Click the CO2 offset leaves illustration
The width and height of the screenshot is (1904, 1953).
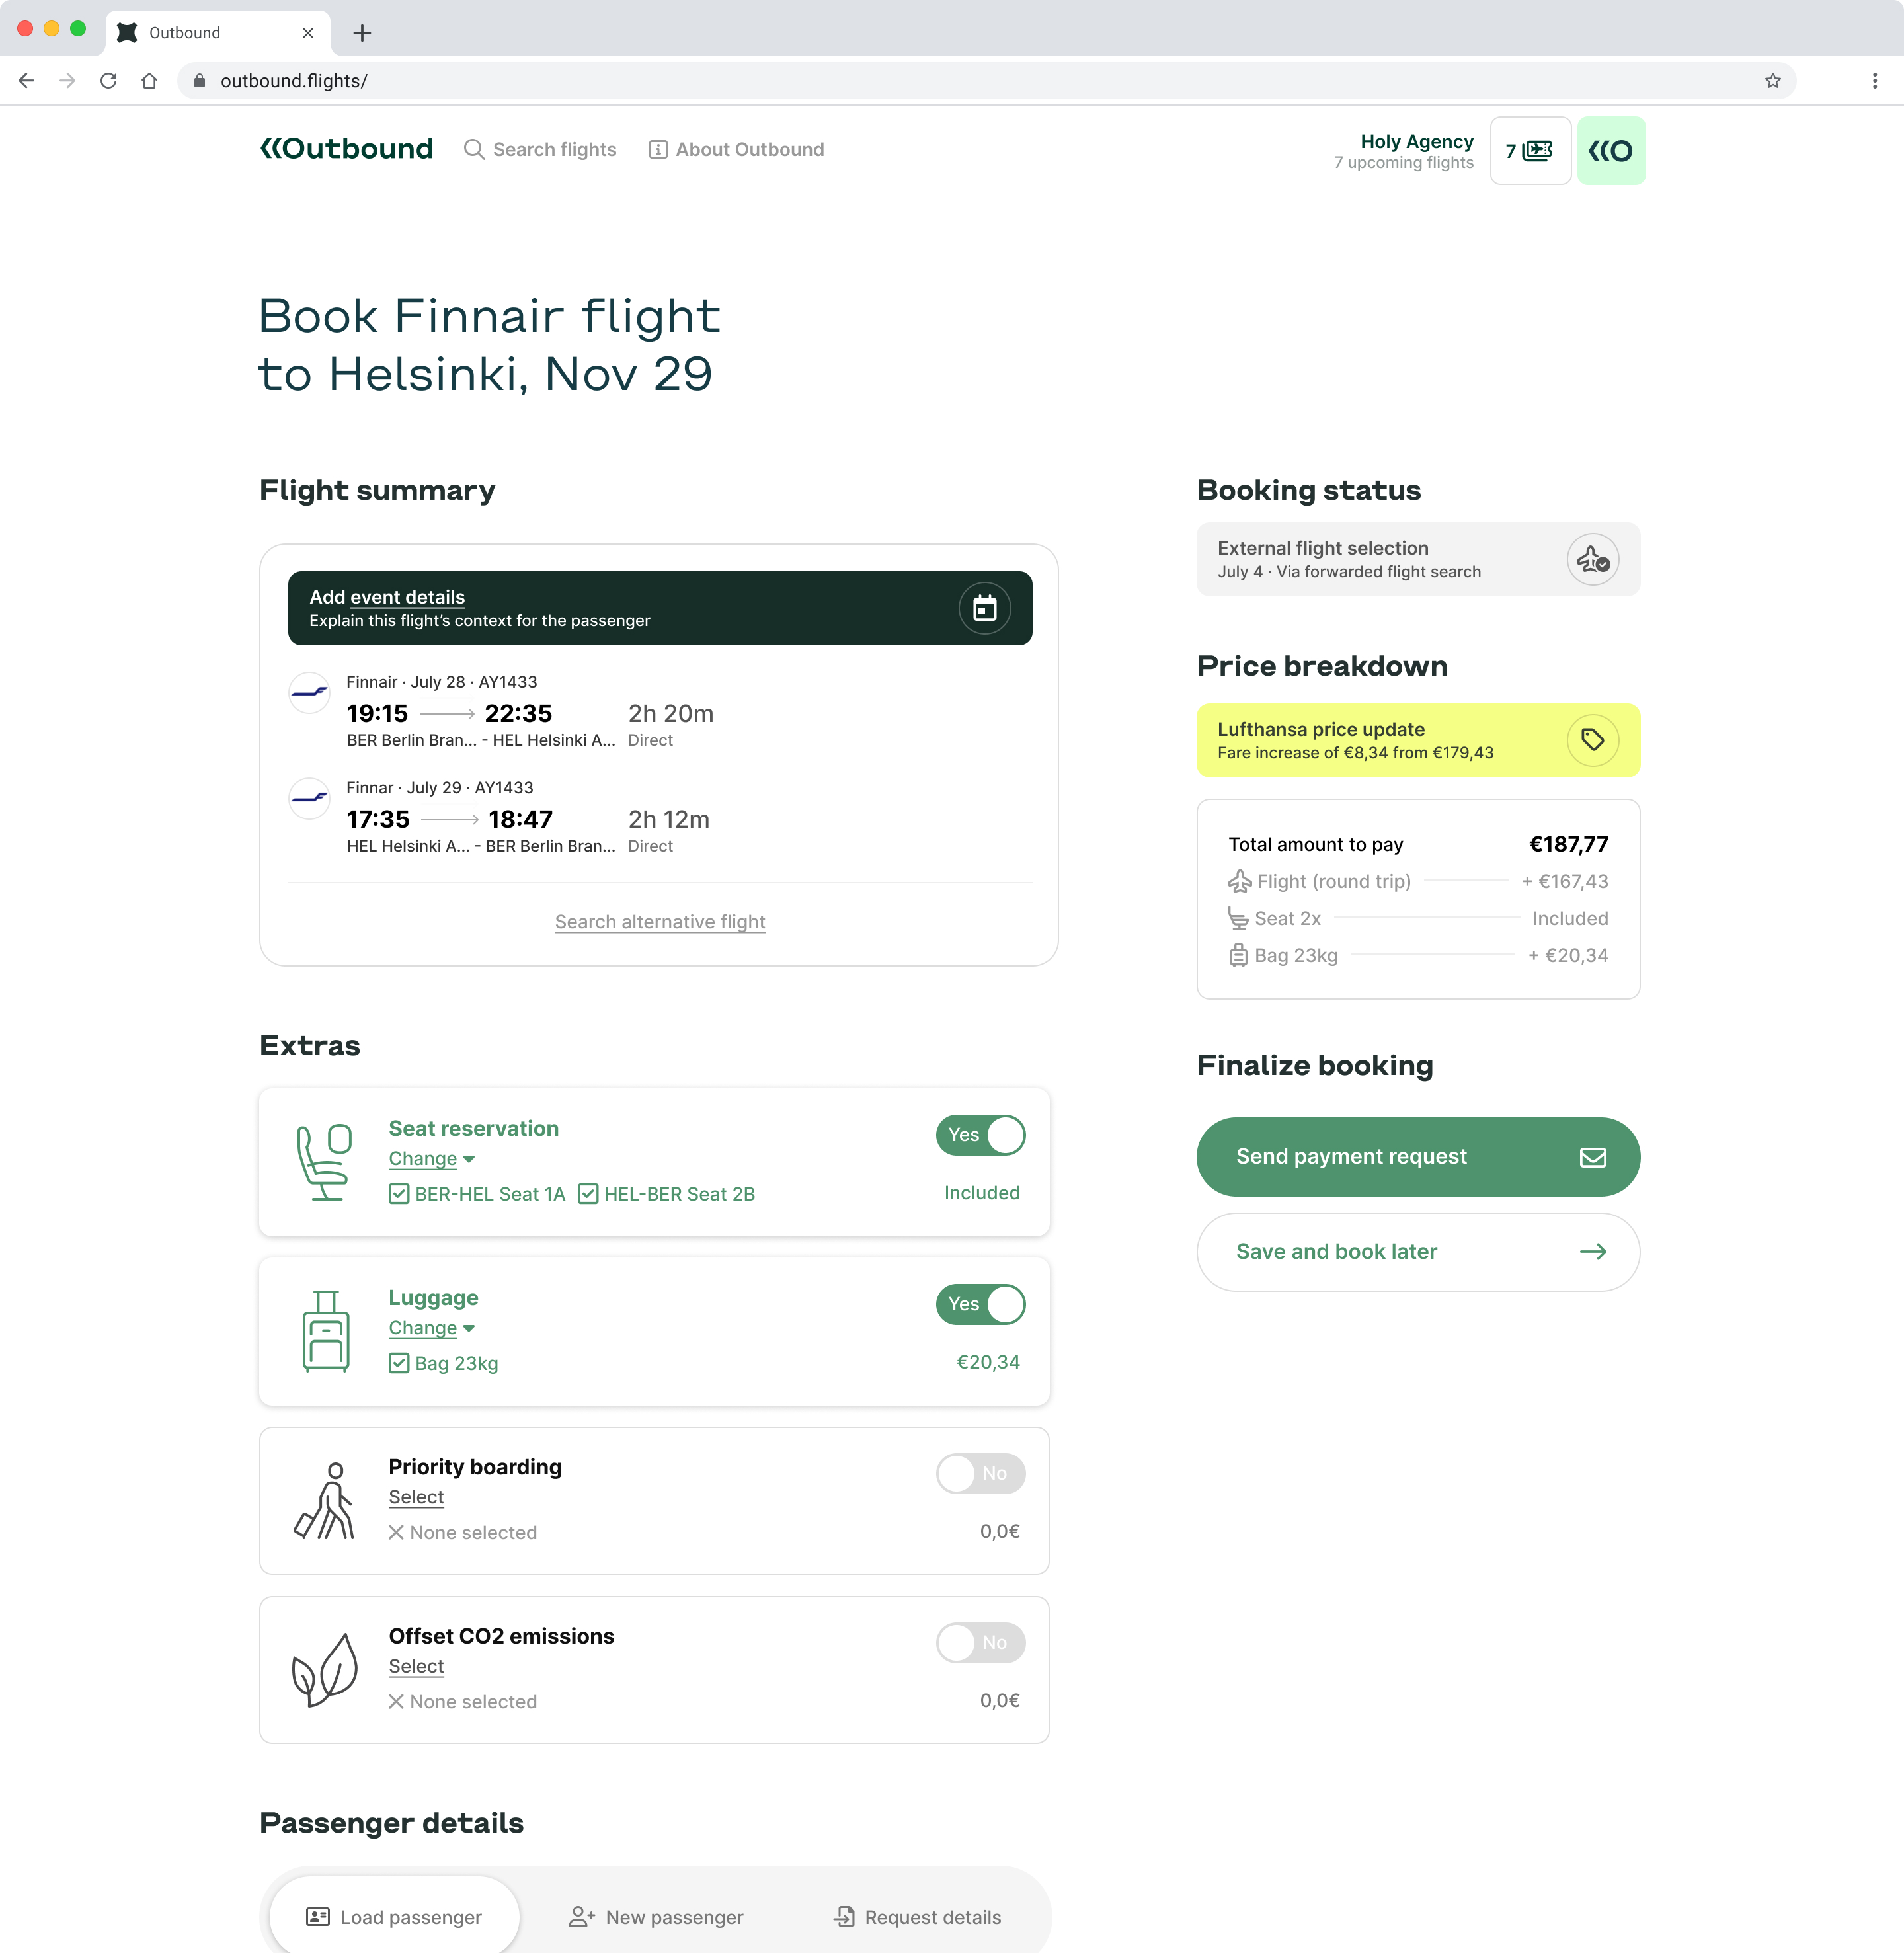(324, 1670)
